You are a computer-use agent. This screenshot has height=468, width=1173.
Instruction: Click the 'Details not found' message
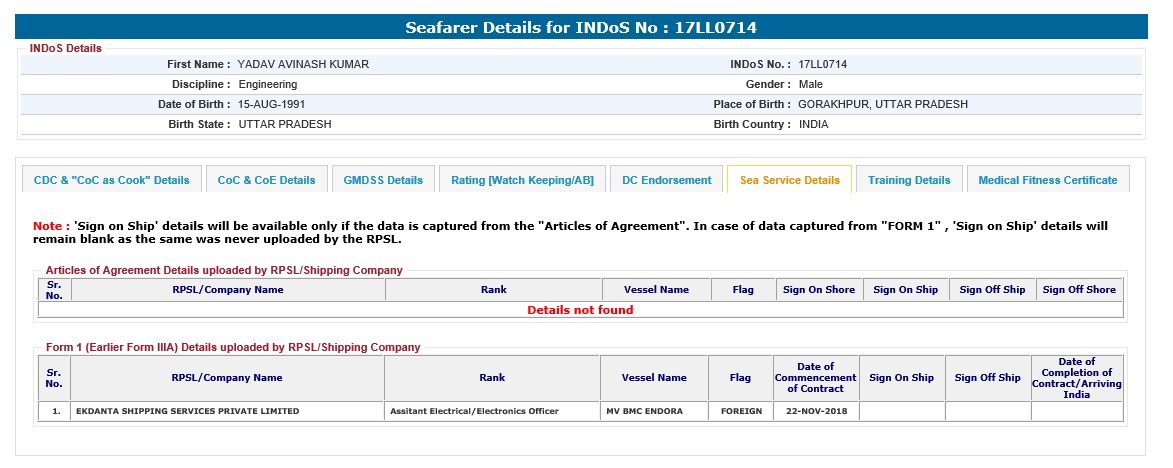[580, 310]
